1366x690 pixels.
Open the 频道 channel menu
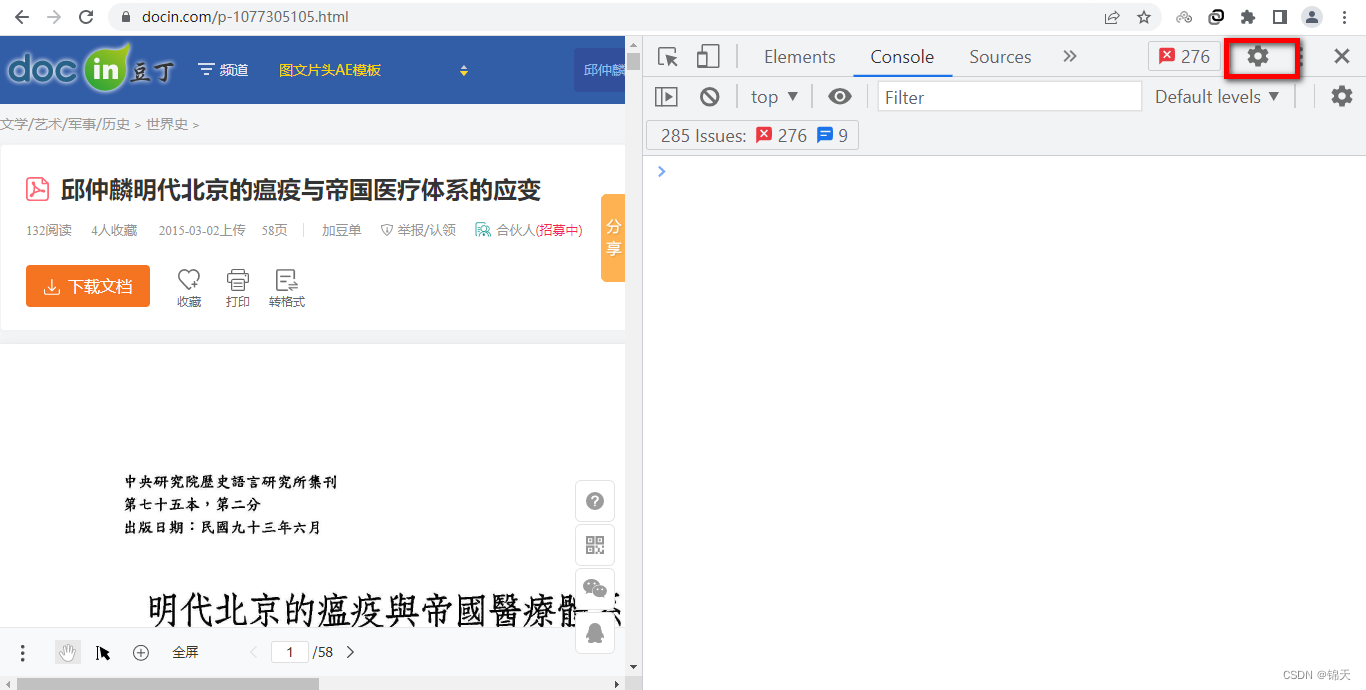(223, 70)
